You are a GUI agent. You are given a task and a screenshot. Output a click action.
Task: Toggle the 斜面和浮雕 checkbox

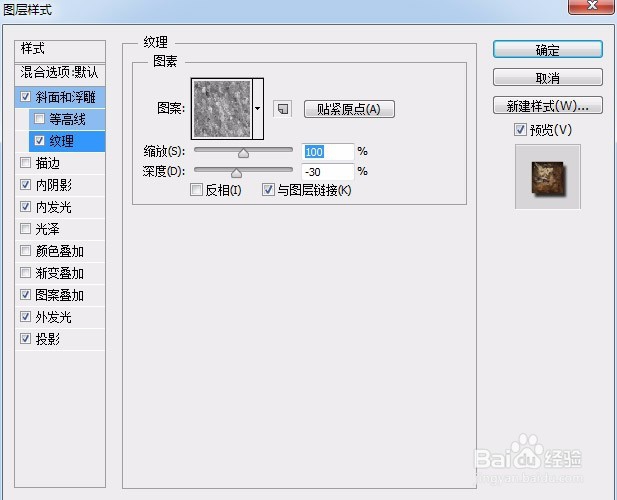click(26, 97)
